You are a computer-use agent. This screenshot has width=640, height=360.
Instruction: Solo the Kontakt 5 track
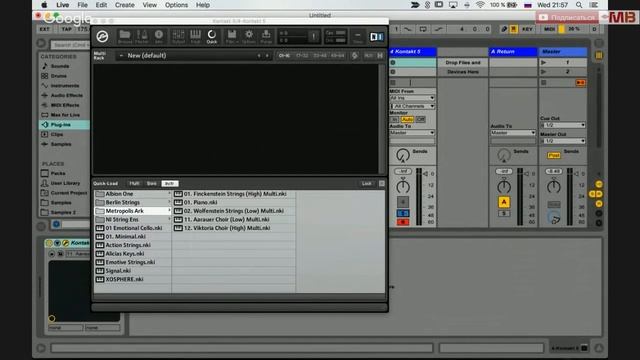coord(403,213)
